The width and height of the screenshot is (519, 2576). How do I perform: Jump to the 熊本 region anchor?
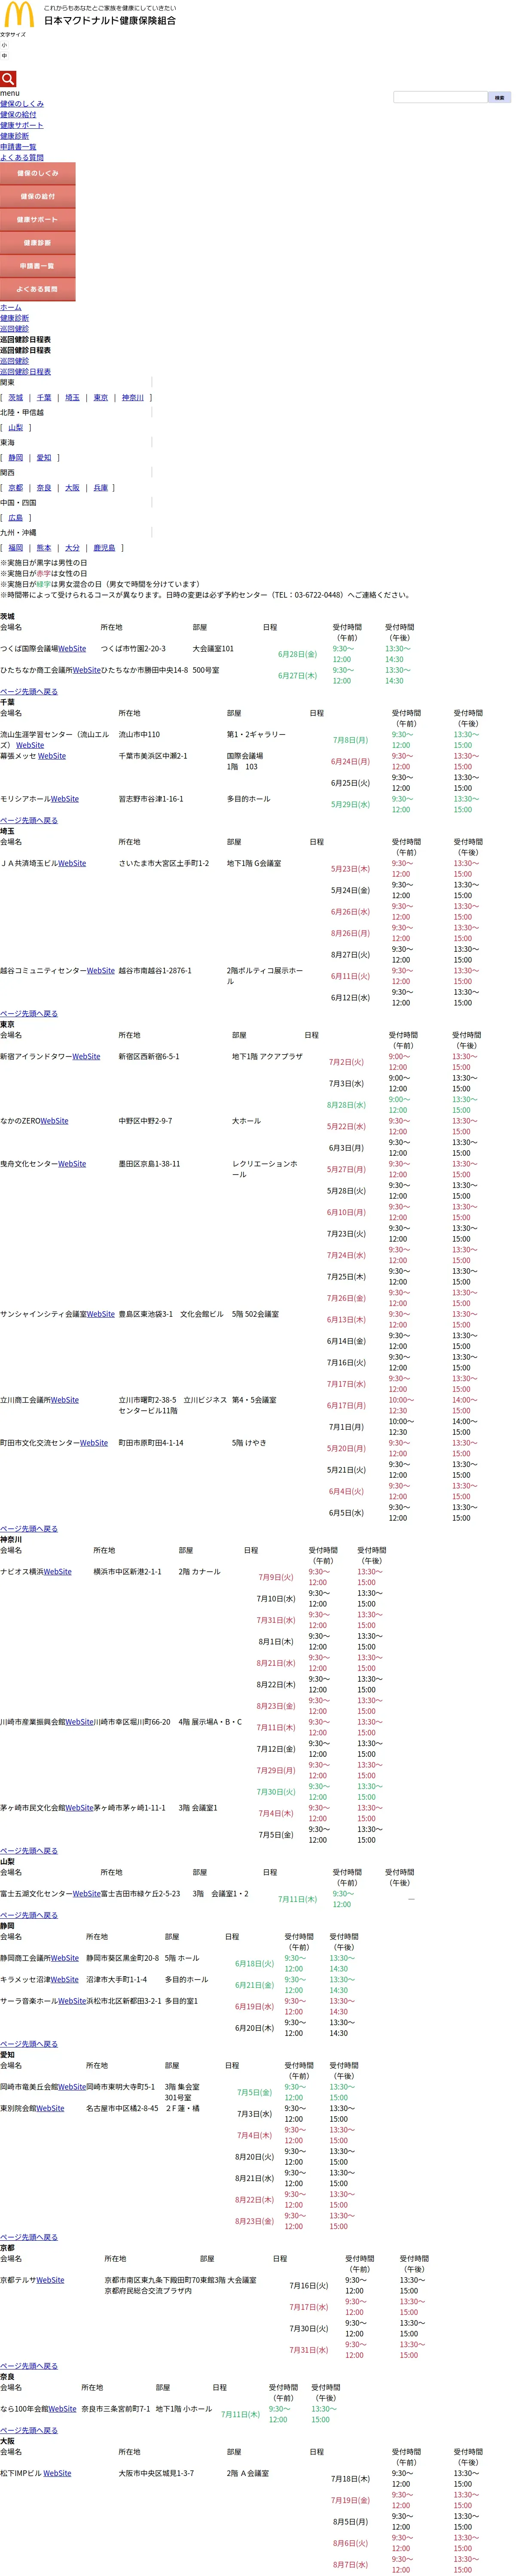pos(44,548)
